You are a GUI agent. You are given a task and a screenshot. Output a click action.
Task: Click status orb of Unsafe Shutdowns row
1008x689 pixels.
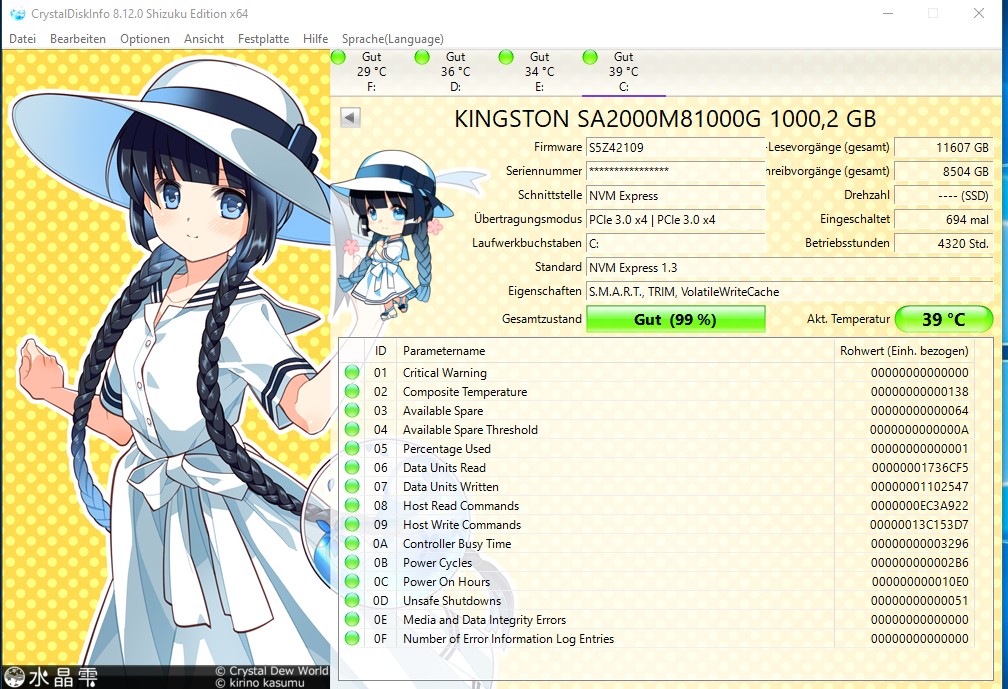click(352, 600)
